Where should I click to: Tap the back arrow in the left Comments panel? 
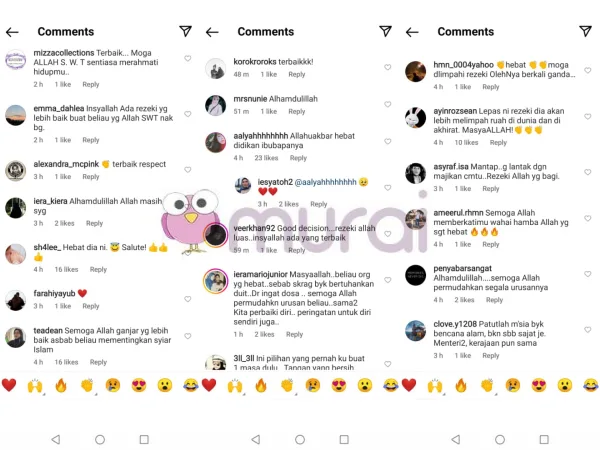click(x=12, y=32)
